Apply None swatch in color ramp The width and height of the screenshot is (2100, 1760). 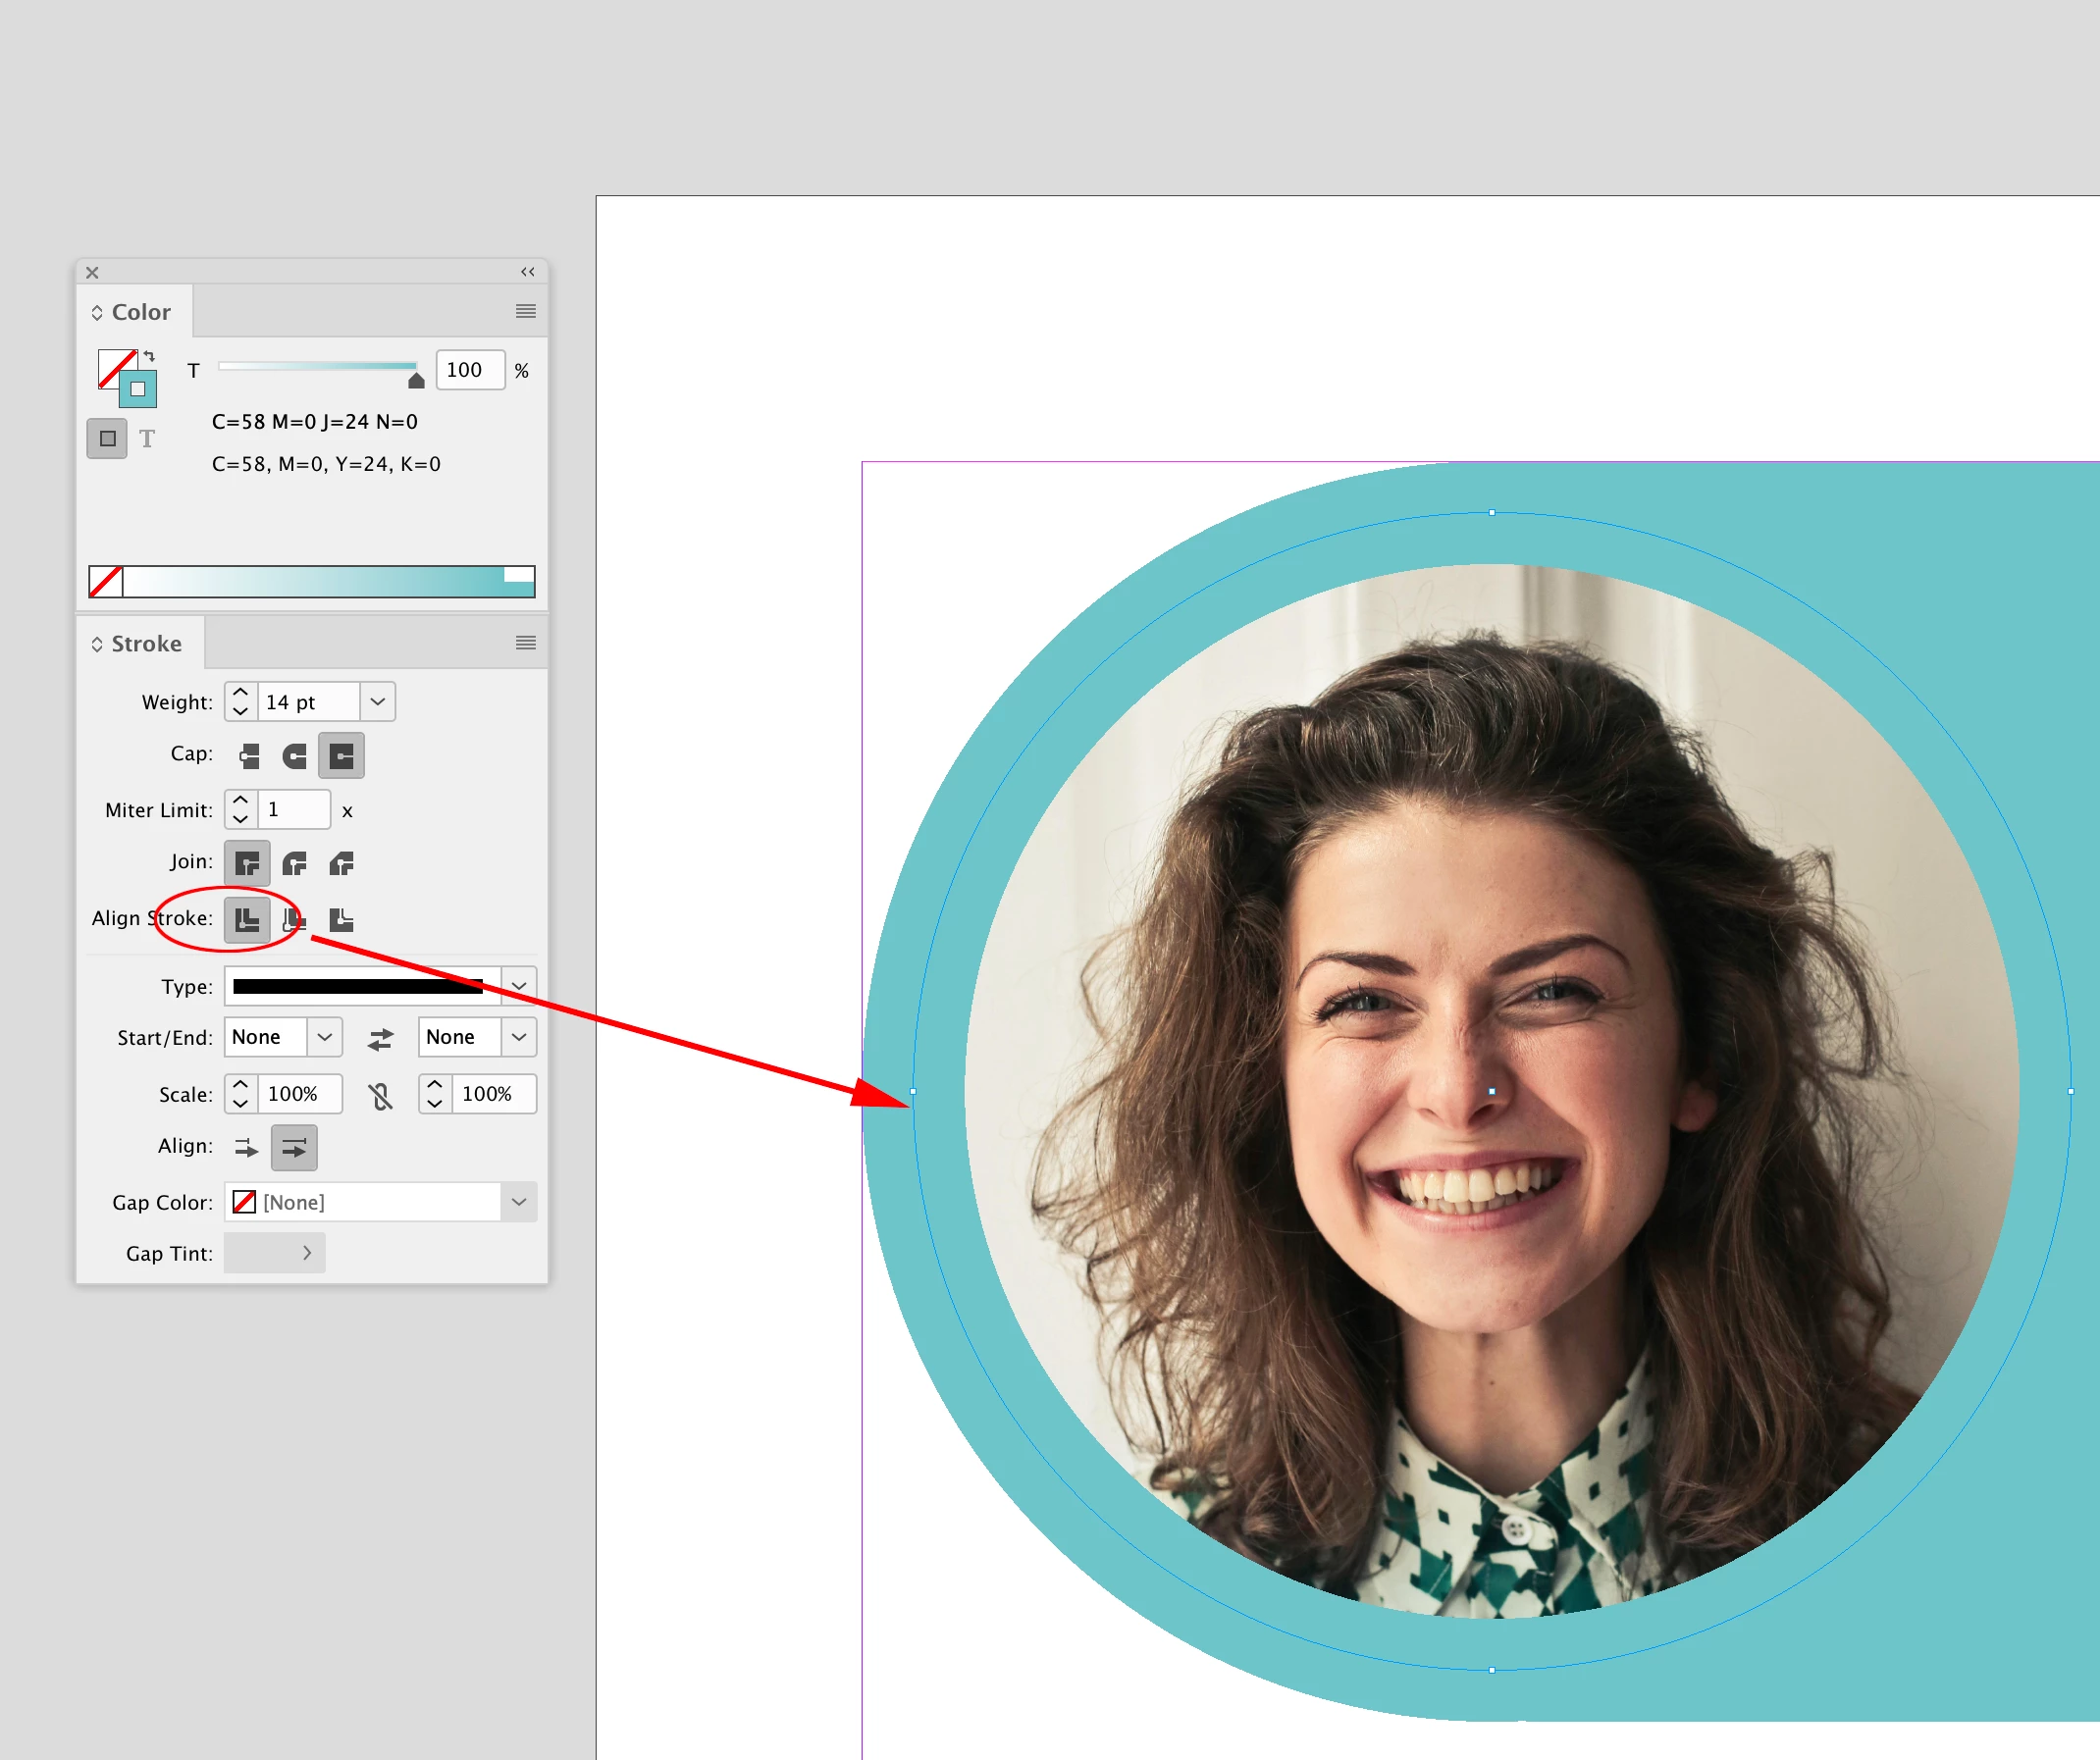tap(106, 581)
